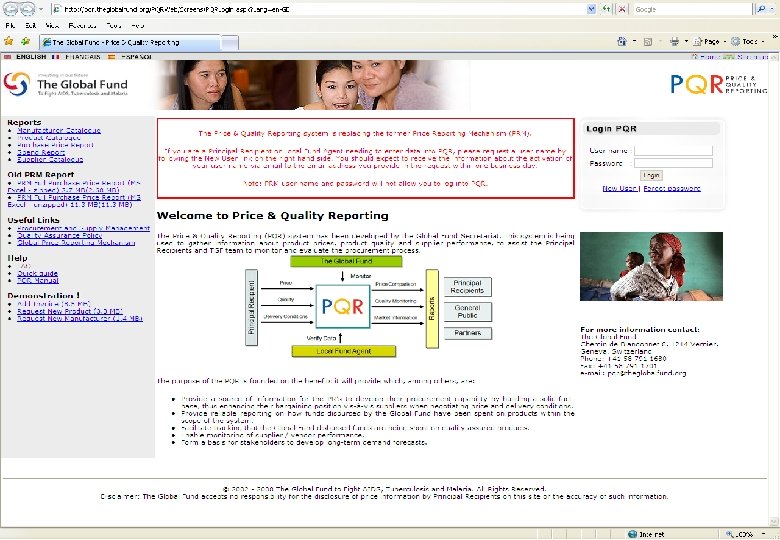Open the Page toolbar menu

point(709,41)
